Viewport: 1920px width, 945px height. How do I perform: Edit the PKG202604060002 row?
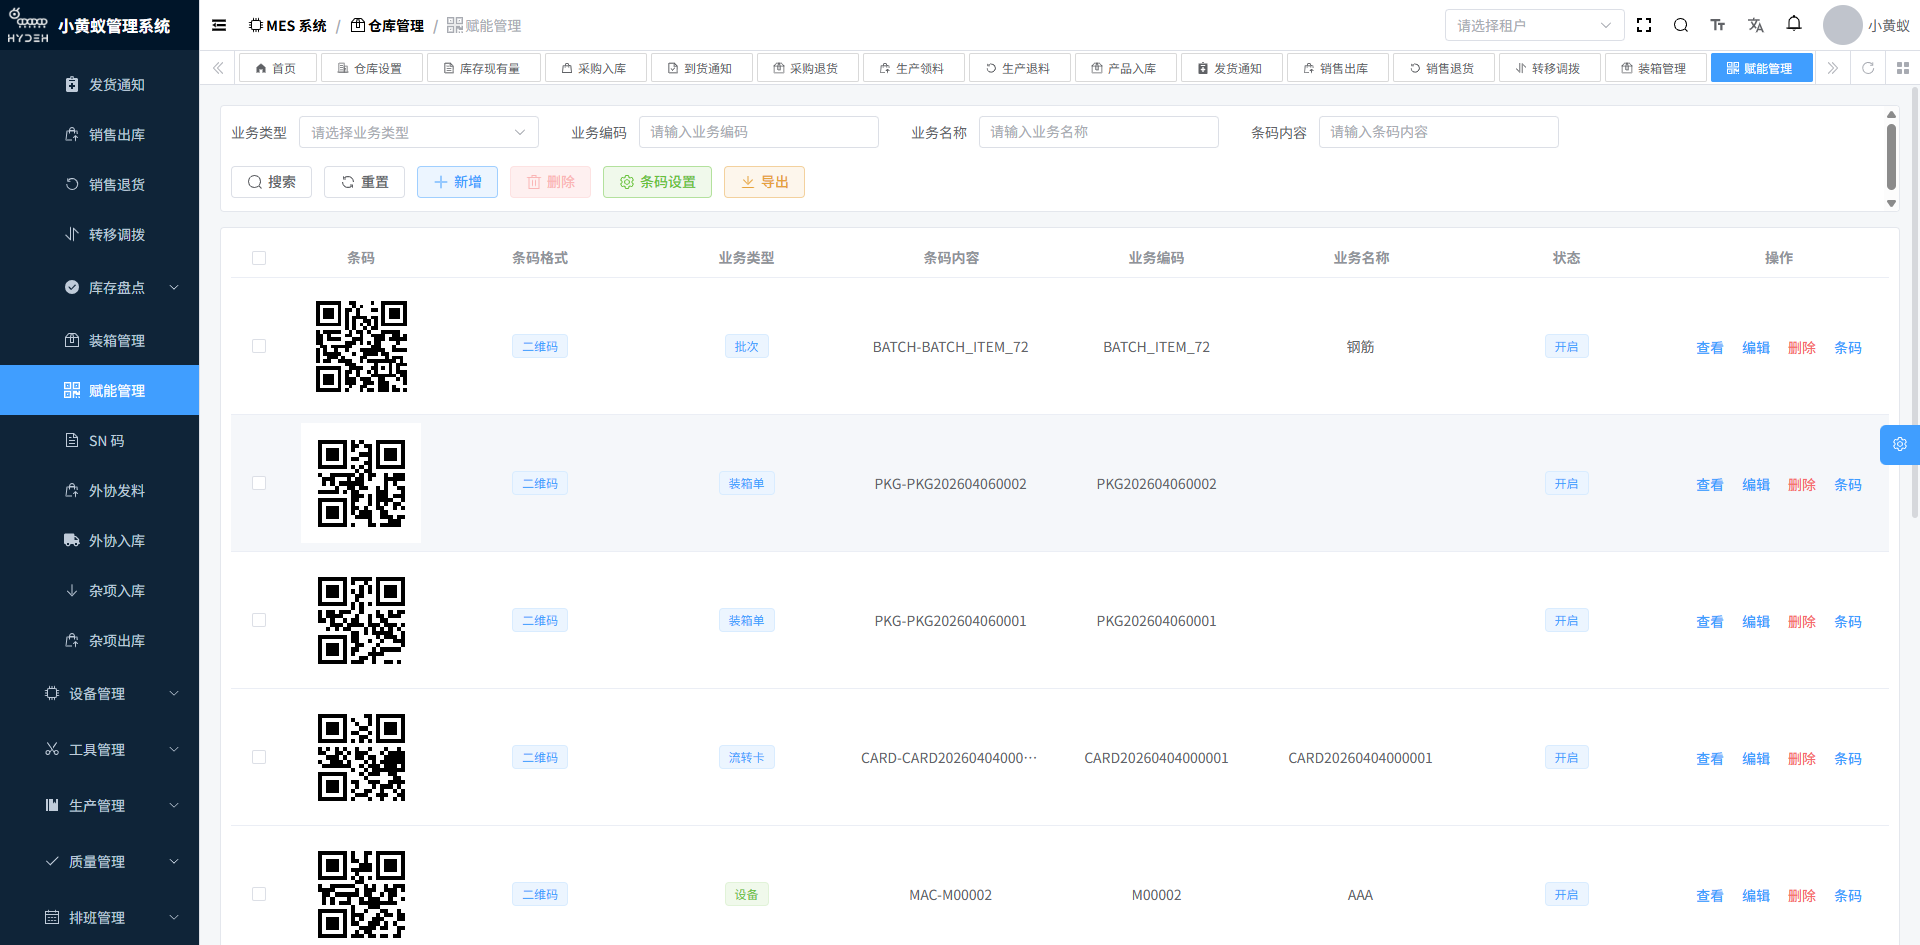(1755, 484)
